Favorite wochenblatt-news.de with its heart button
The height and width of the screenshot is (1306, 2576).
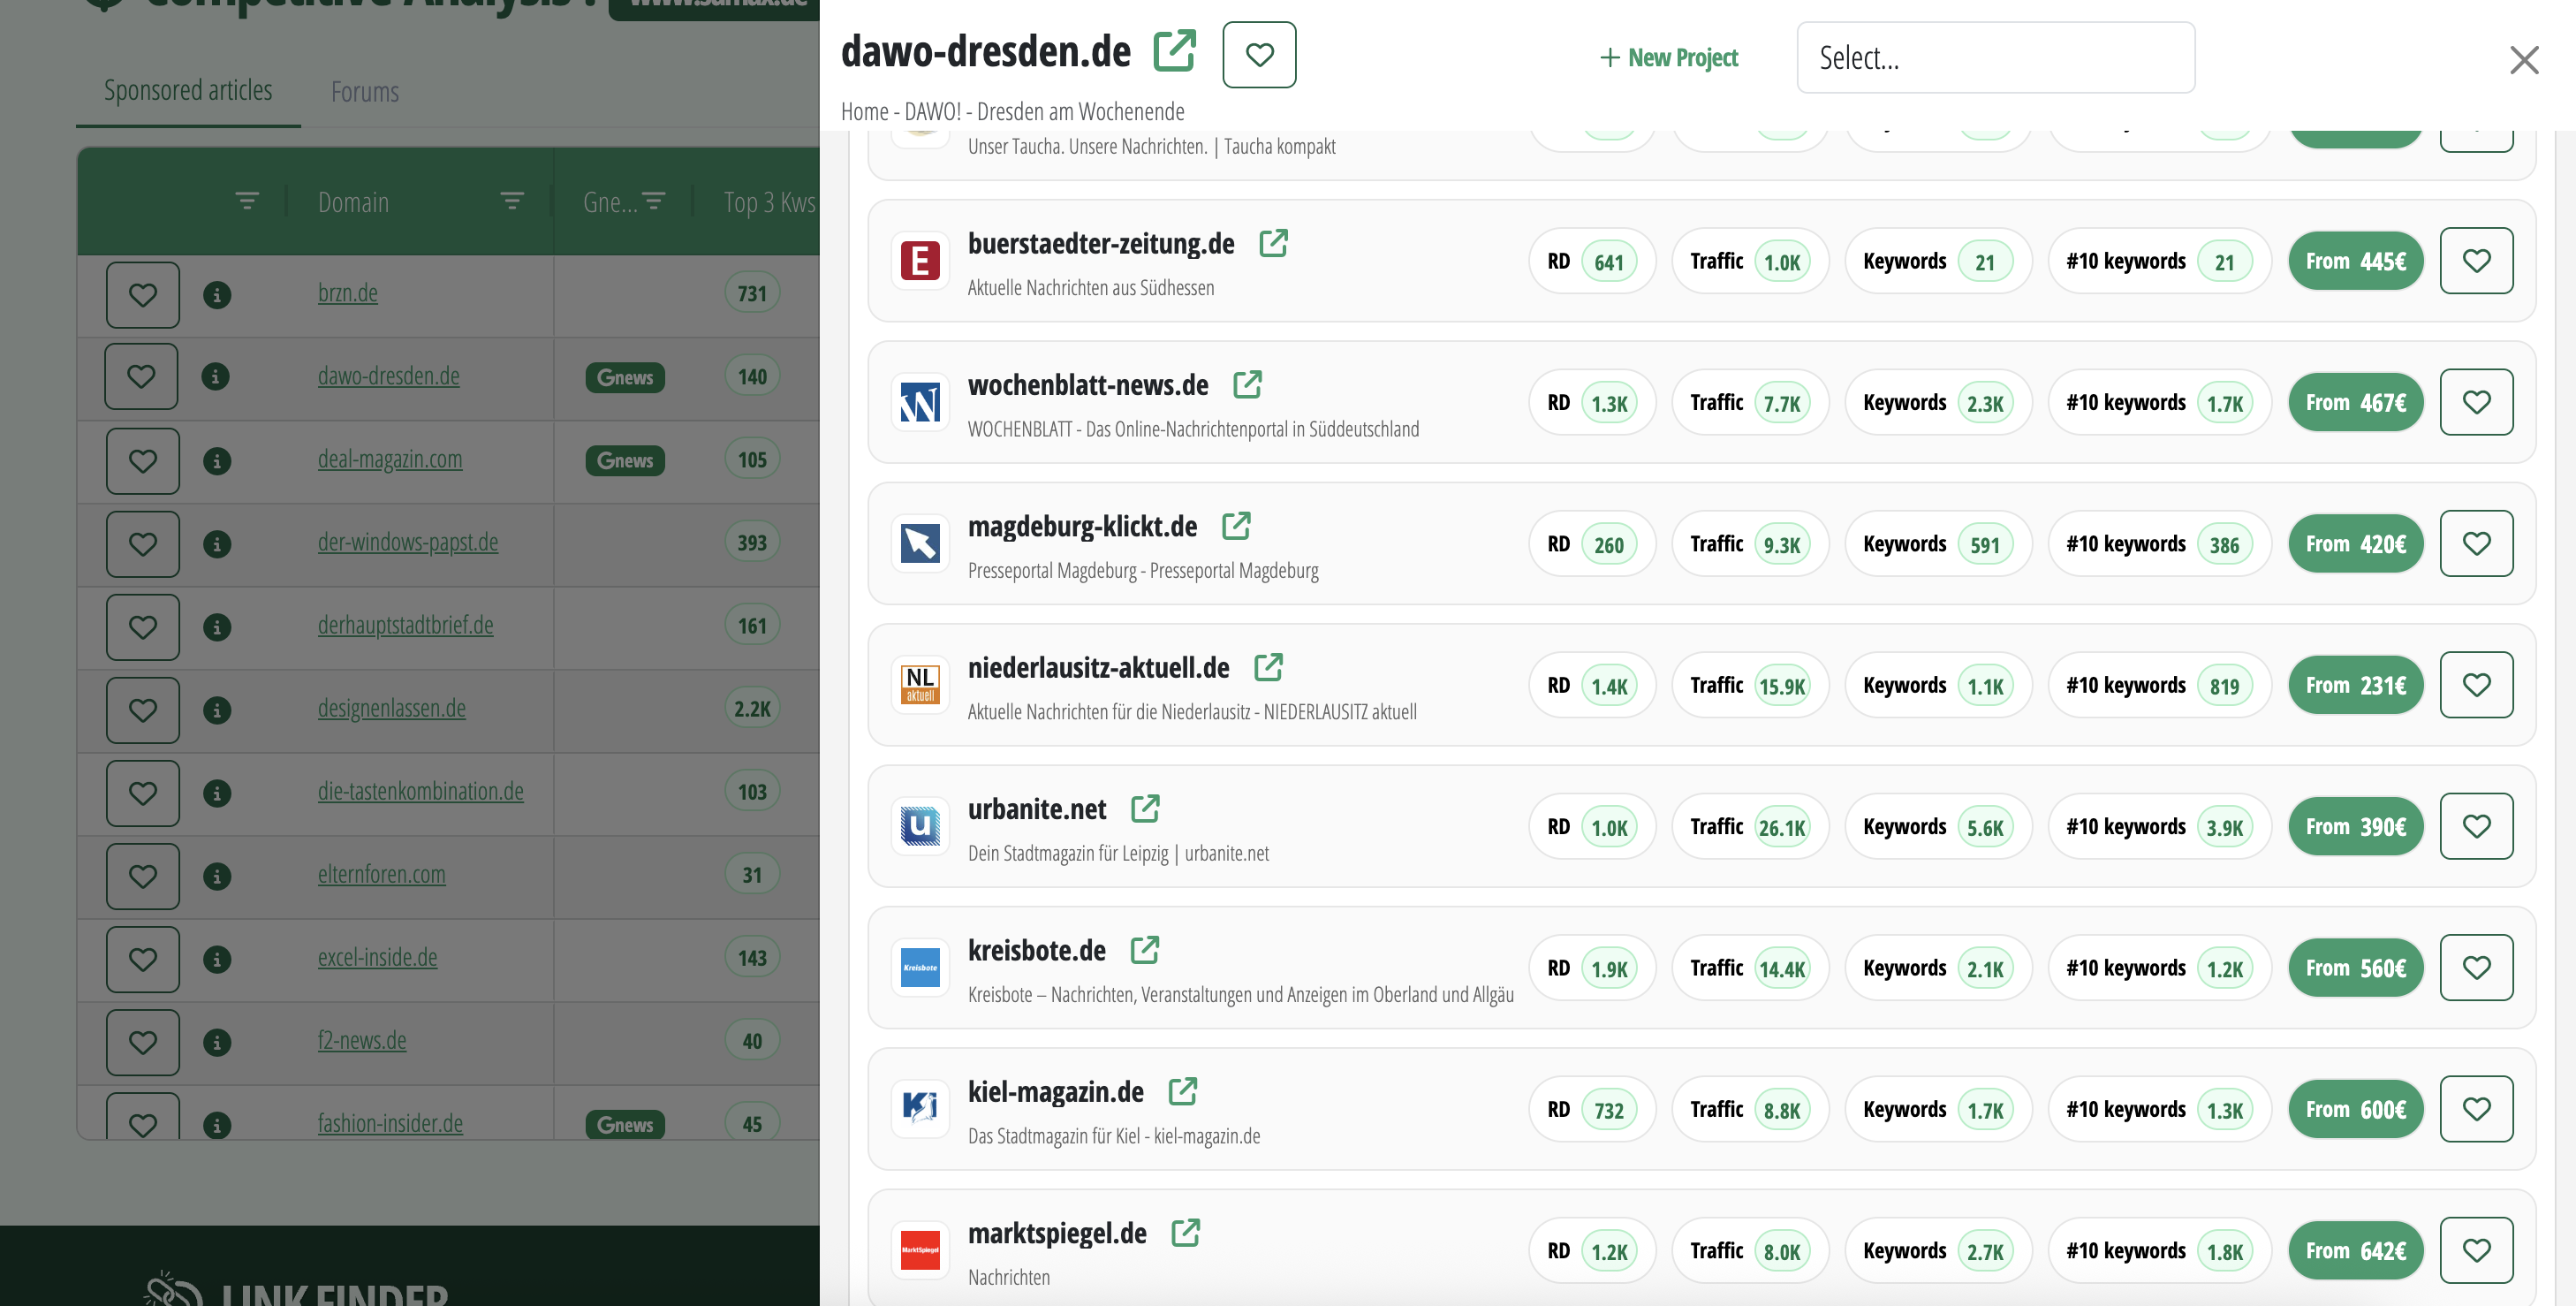tap(2476, 402)
